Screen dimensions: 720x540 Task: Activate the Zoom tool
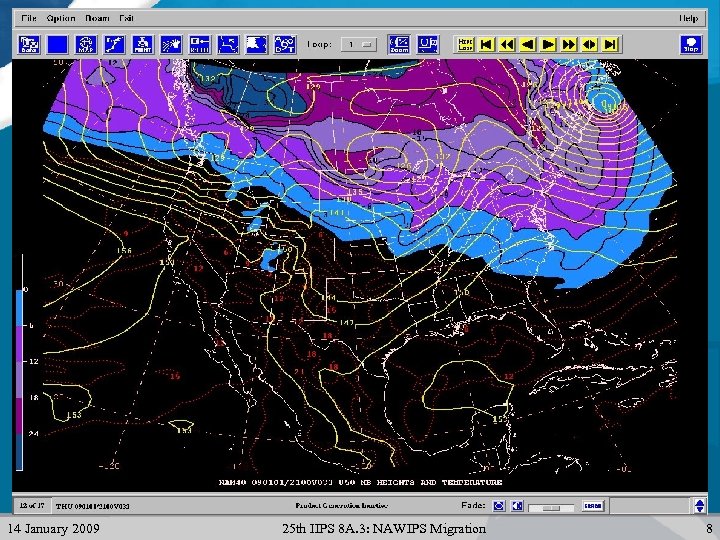coord(399,45)
